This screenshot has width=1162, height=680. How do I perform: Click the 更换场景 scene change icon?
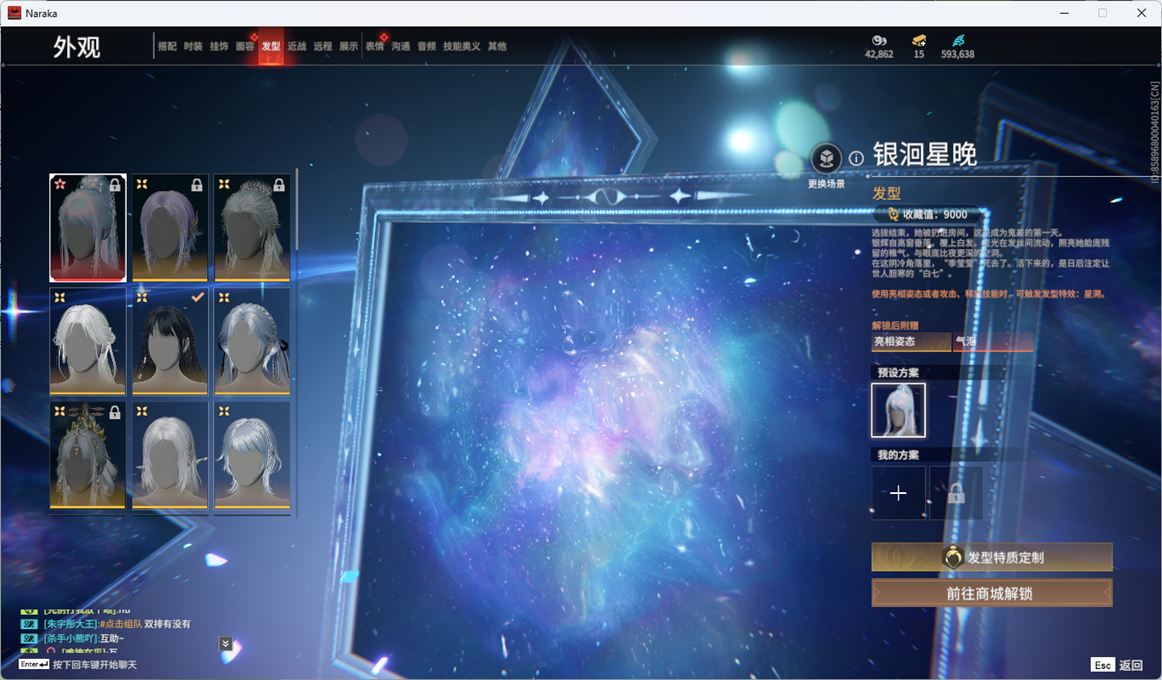[x=826, y=158]
